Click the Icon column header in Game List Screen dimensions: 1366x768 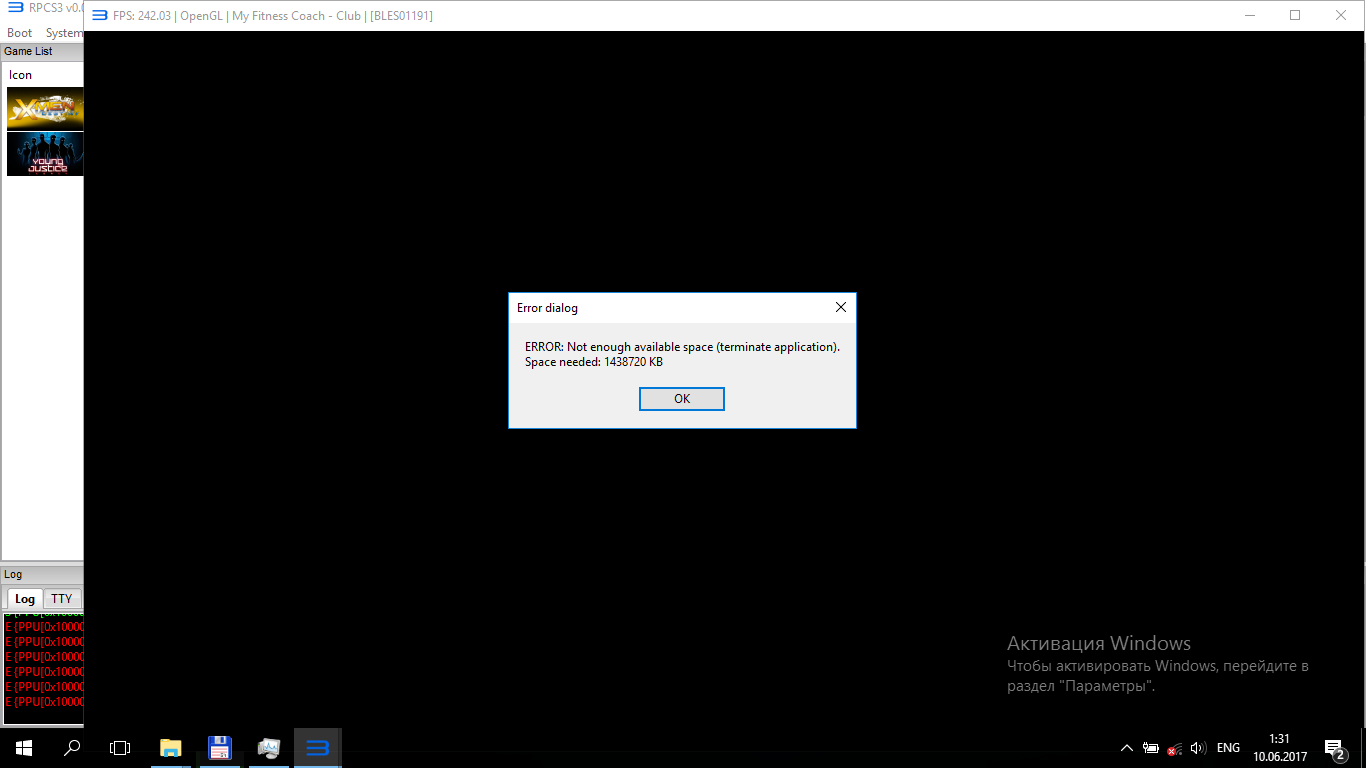click(x=21, y=75)
